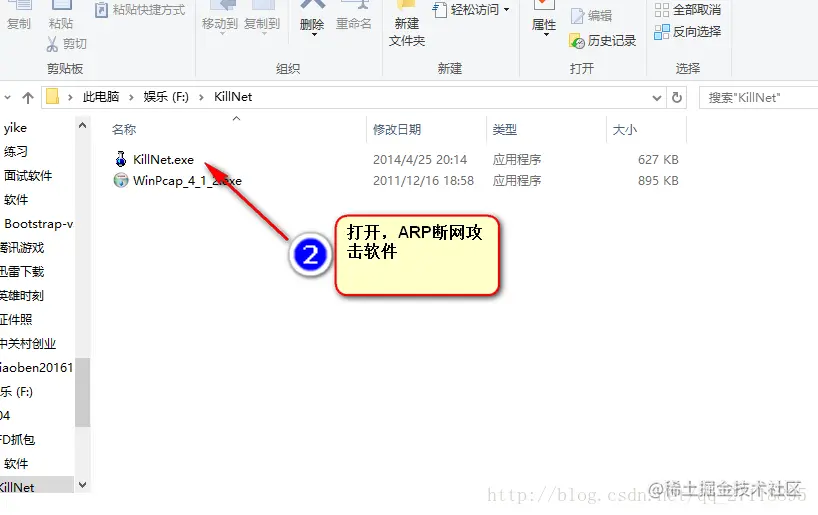Select 中关村创业 in the navigation pane
Viewport: 818px width, 515px height.
click(x=28, y=344)
